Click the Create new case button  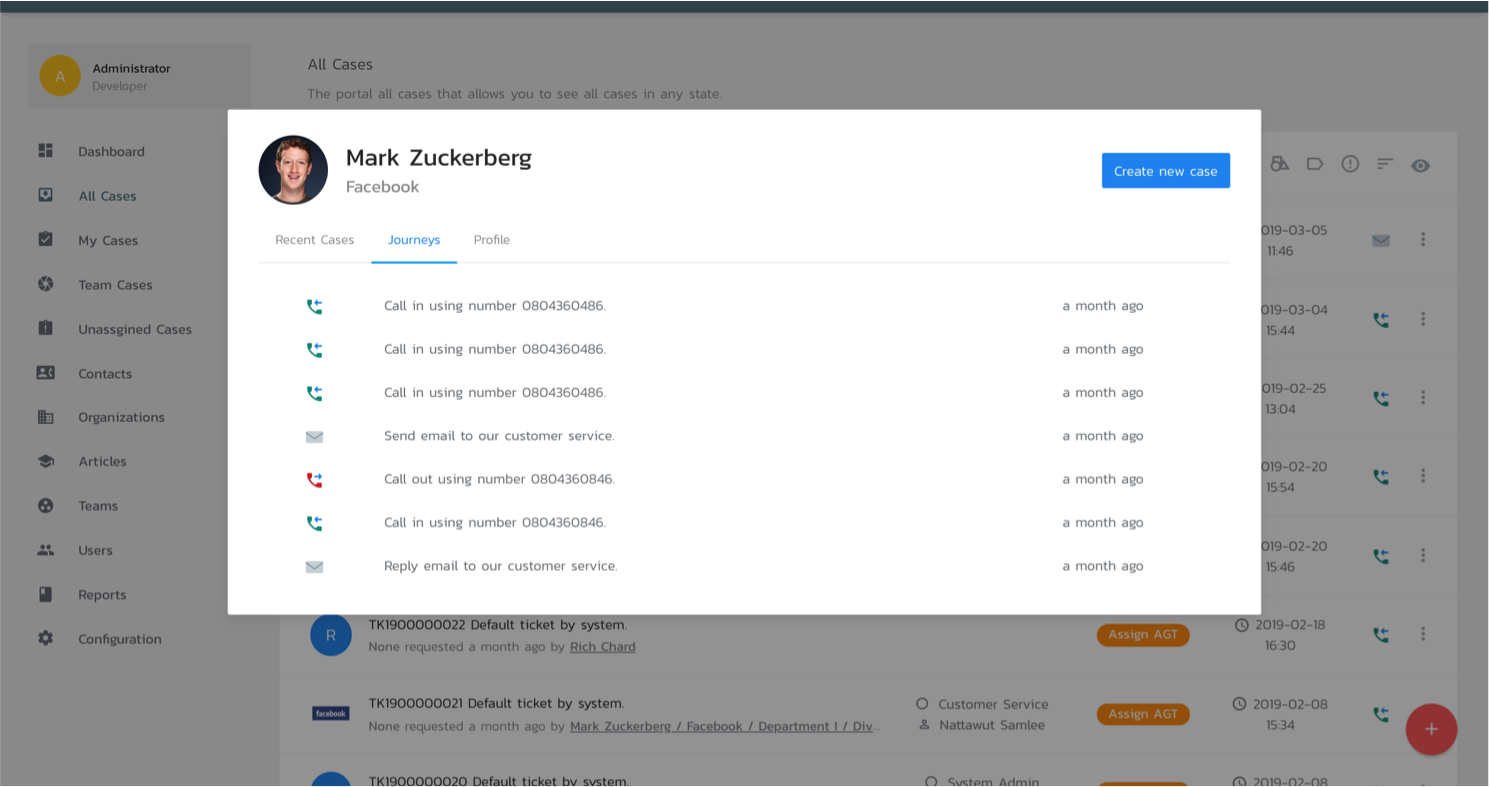[x=1165, y=171]
